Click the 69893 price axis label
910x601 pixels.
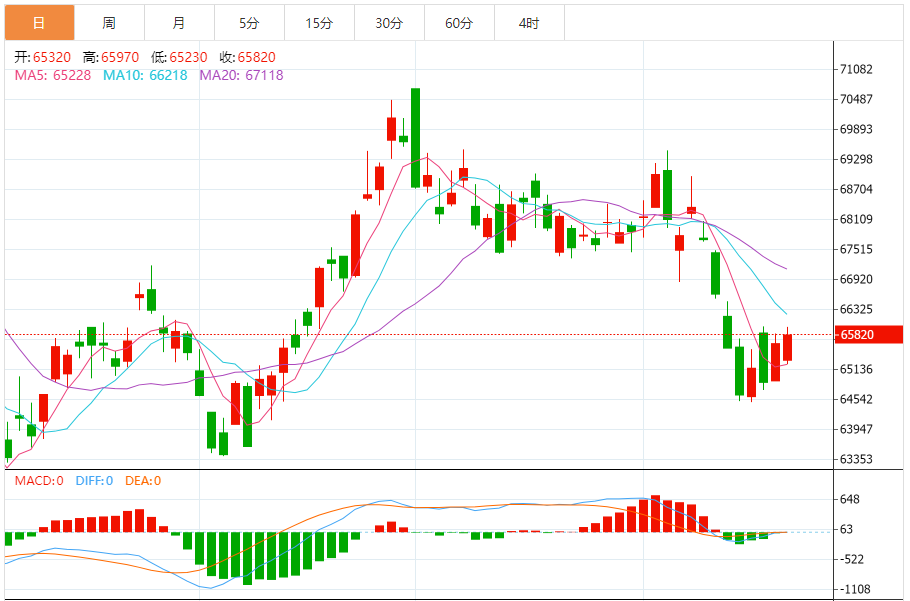857,129
